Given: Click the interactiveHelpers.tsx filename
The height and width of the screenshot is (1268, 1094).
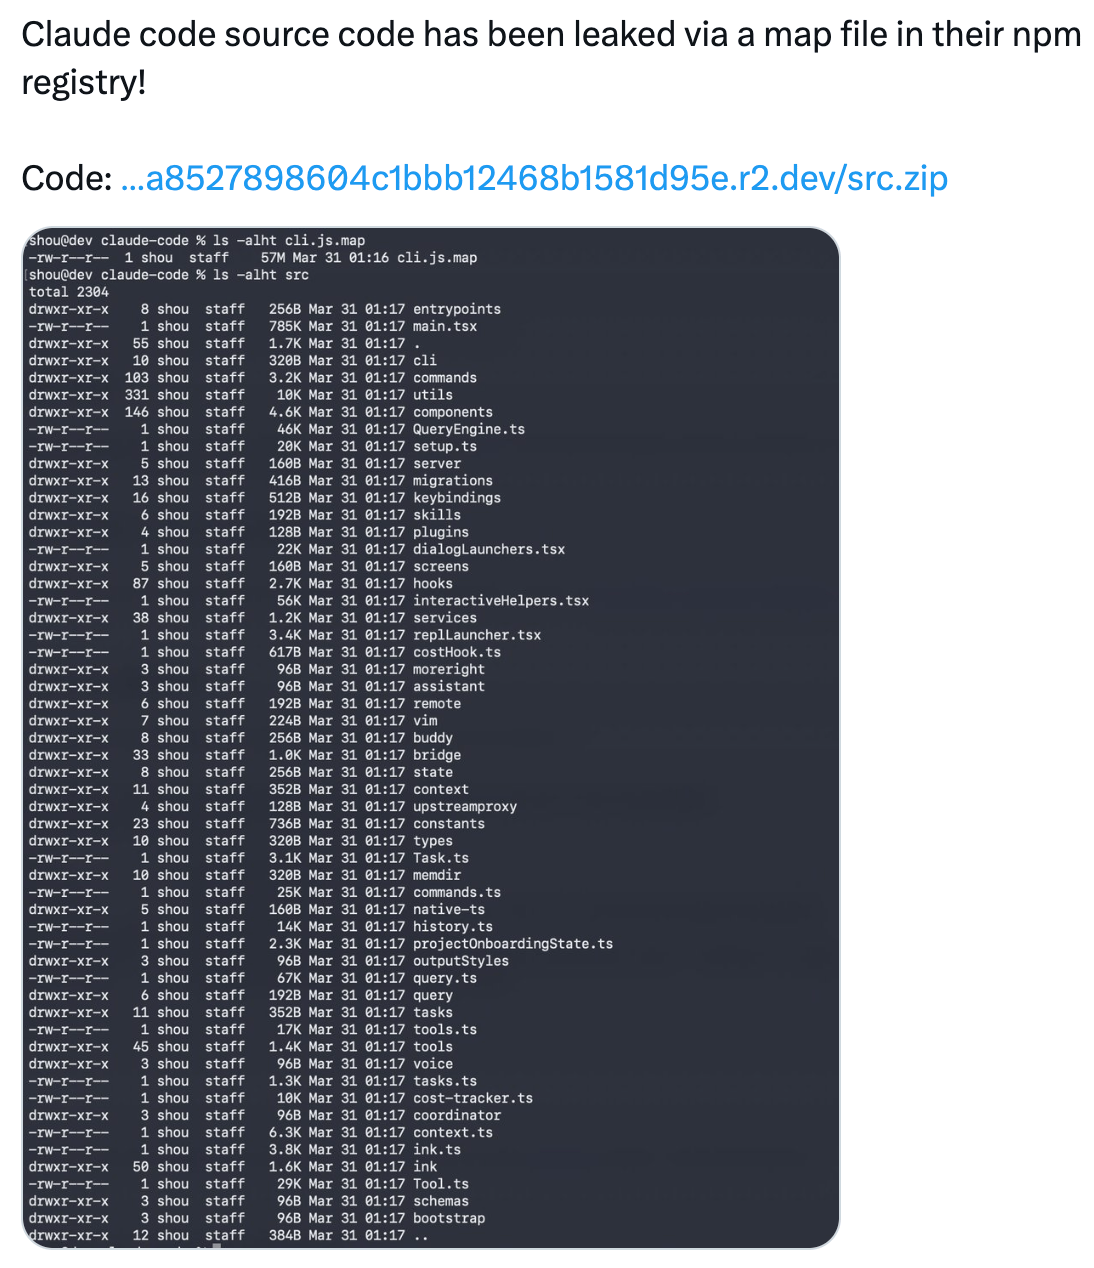Looking at the screenshot, I should click(x=500, y=601).
